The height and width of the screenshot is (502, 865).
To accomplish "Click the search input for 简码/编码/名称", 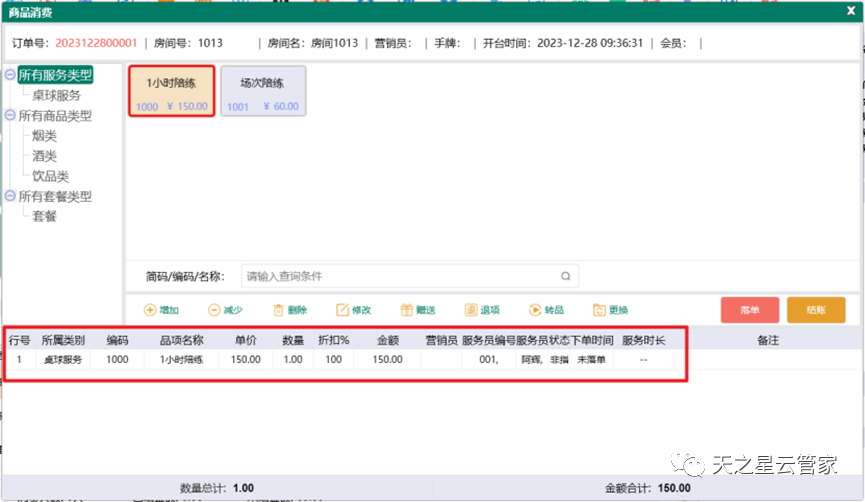I will point(400,276).
